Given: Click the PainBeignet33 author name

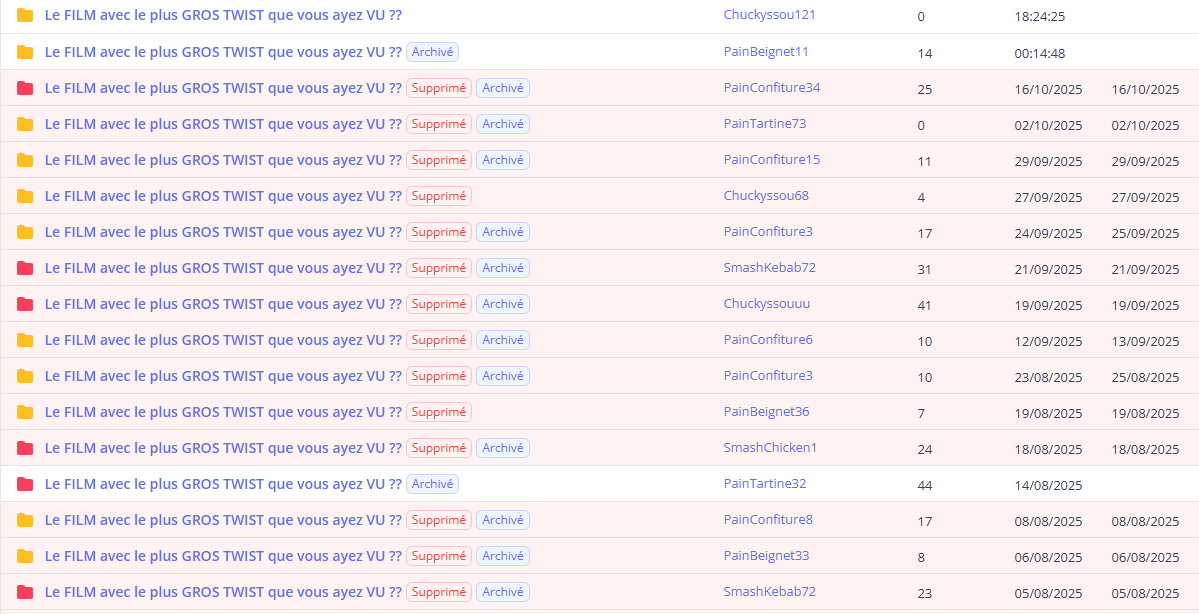Looking at the screenshot, I should click(766, 556).
